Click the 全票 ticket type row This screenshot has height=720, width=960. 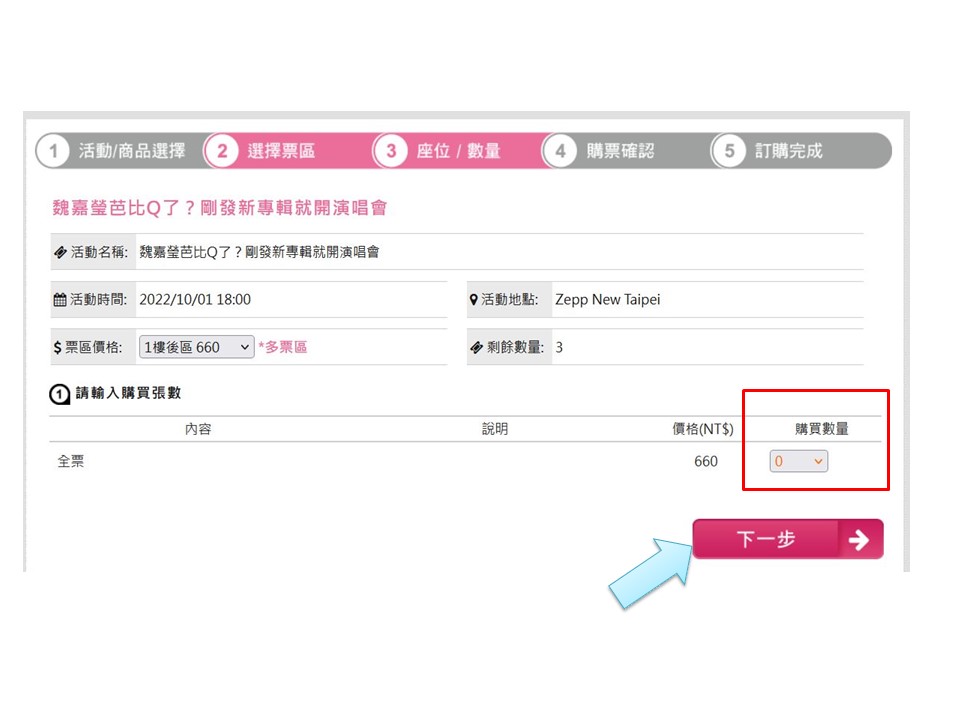[465, 461]
